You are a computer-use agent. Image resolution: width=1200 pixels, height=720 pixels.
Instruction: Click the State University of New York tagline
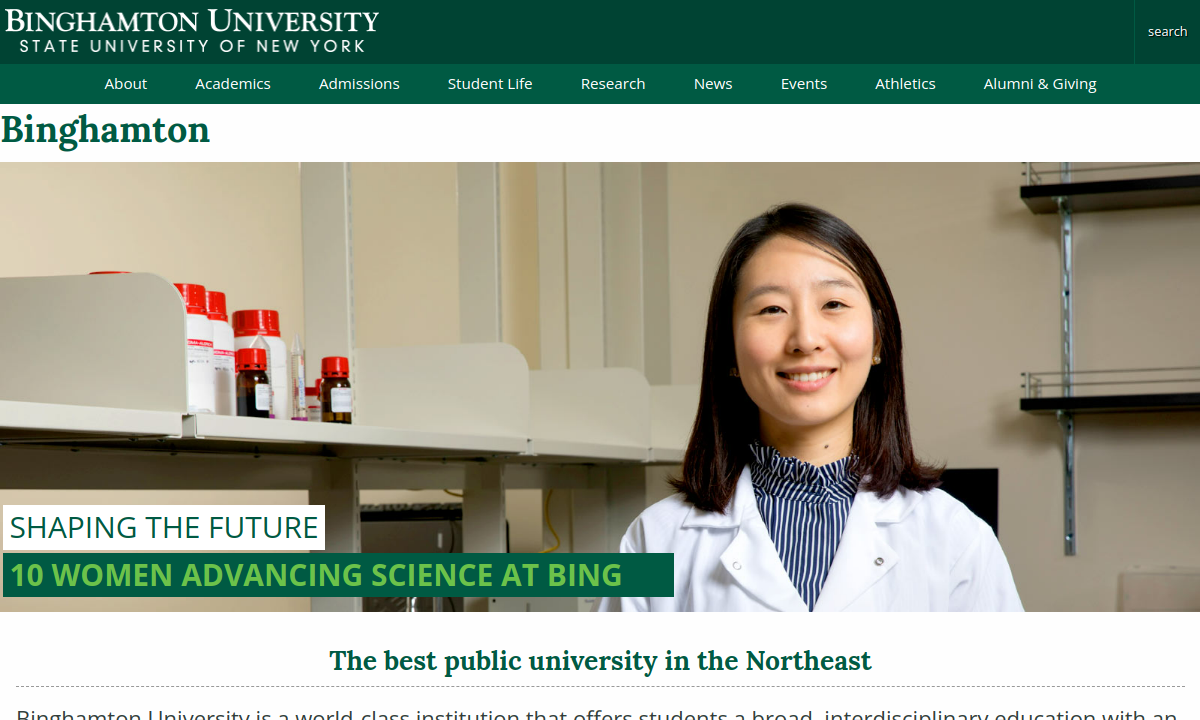[192, 46]
